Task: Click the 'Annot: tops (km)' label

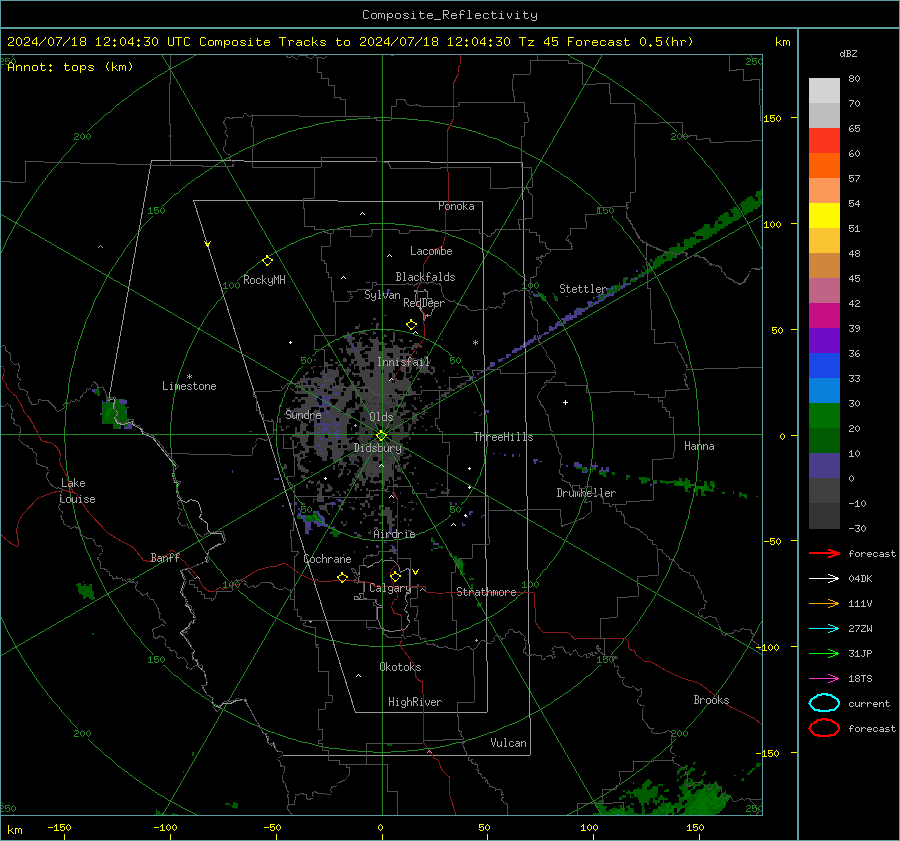Action: [x=70, y=67]
